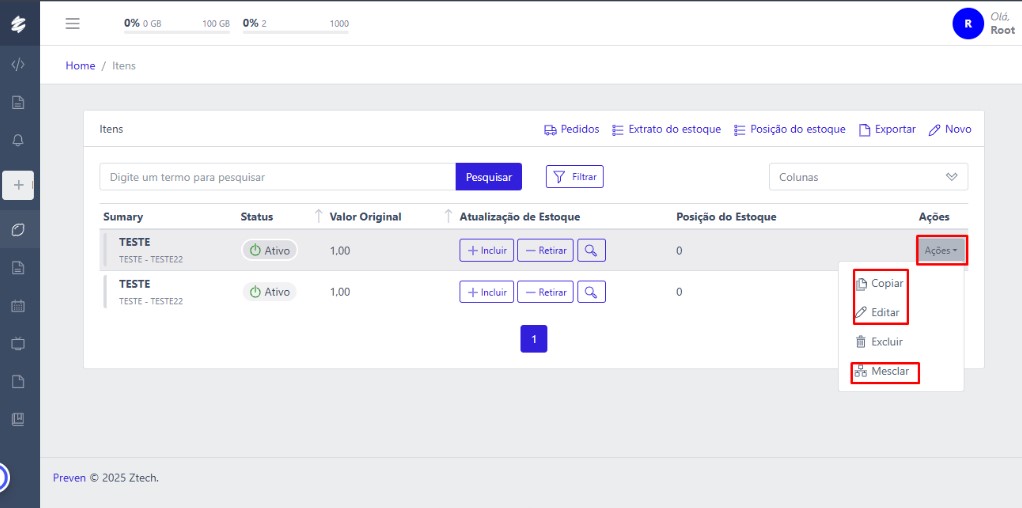Image resolution: width=1022 pixels, height=508 pixels.
Task: Click the search term input field
Action: (x=277, y=177)
